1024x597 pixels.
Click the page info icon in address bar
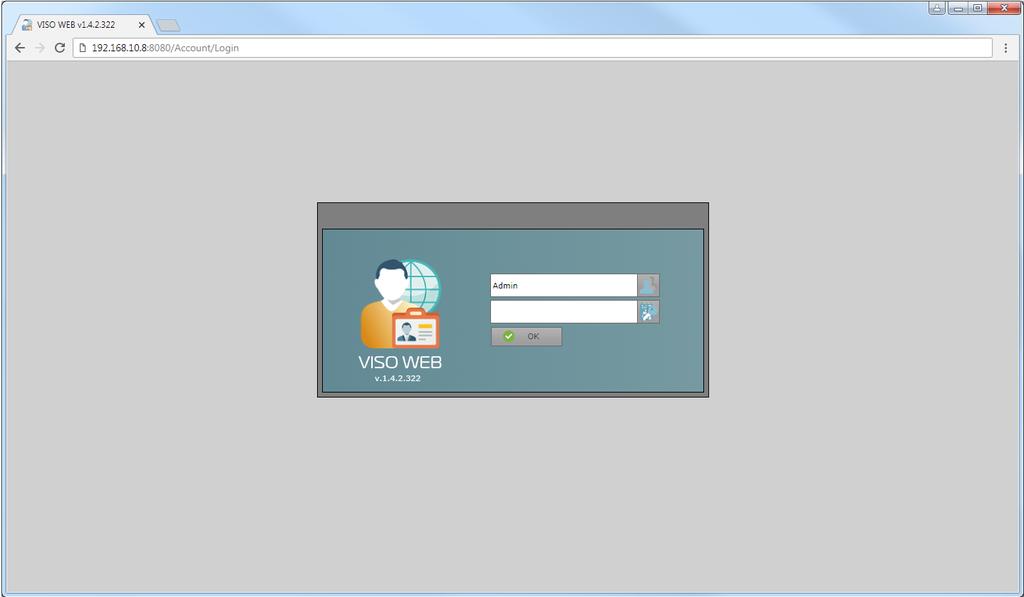point(83,48)
